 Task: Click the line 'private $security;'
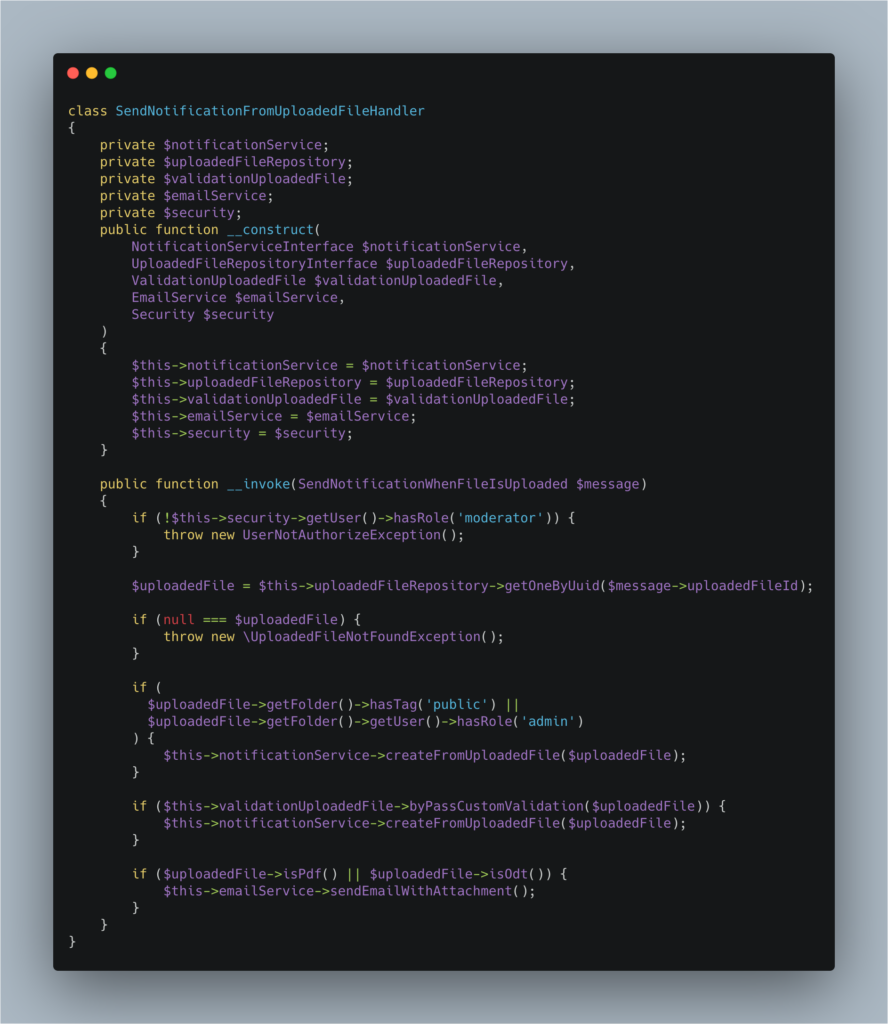pos(170,213)
